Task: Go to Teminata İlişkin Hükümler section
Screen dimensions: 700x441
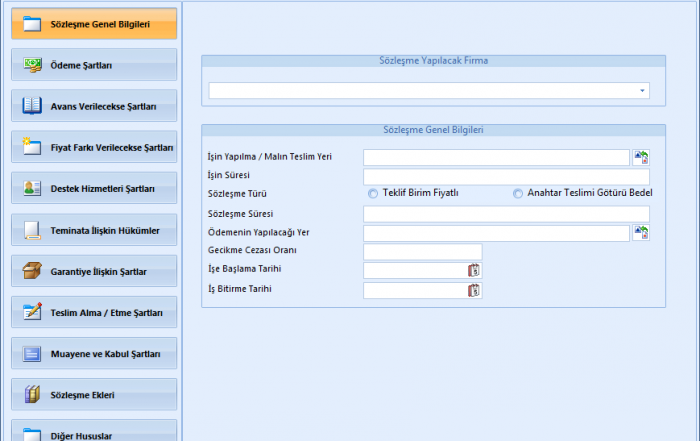Action: point(94,230)
